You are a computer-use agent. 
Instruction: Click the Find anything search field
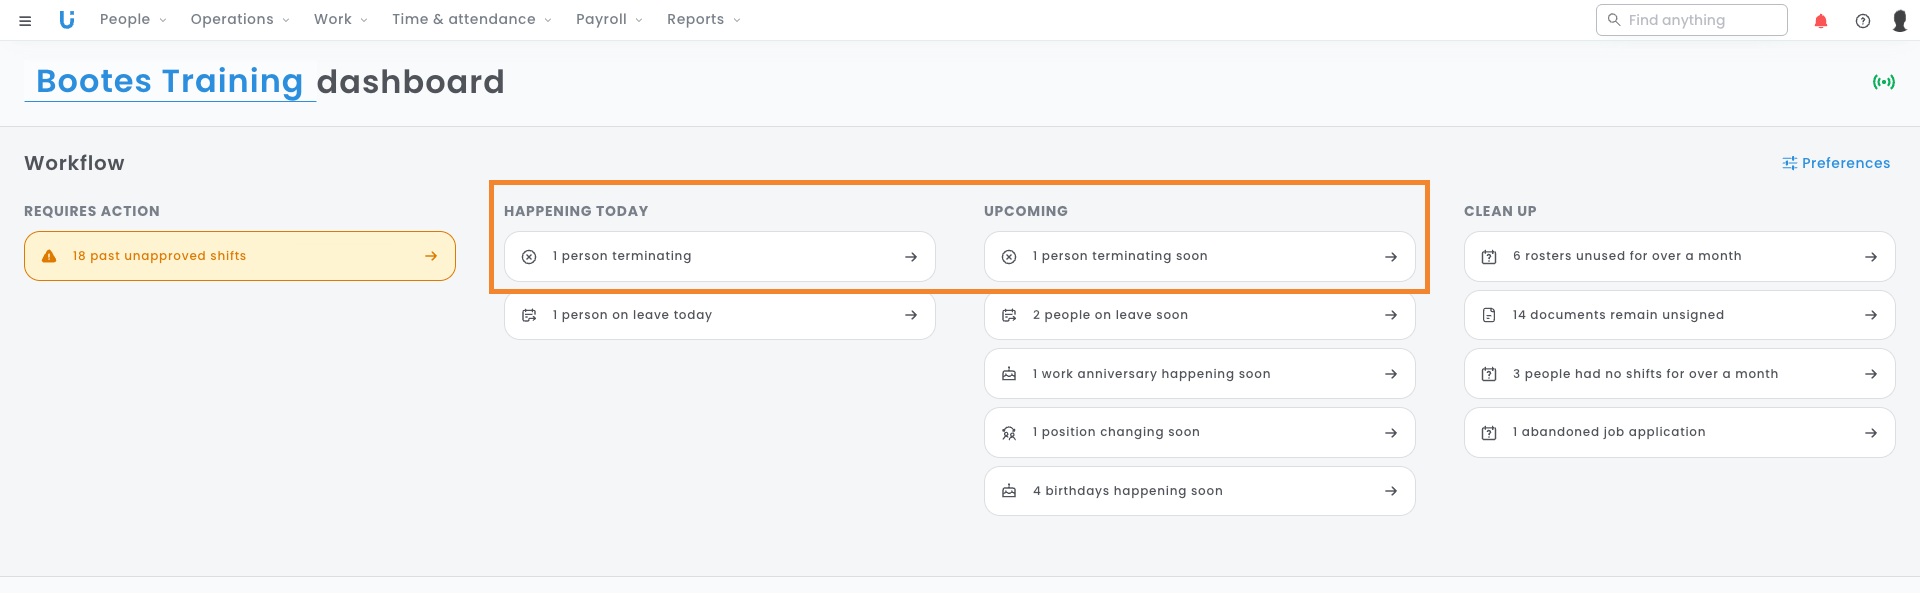pyautogui.click(x=1700, y=20)
